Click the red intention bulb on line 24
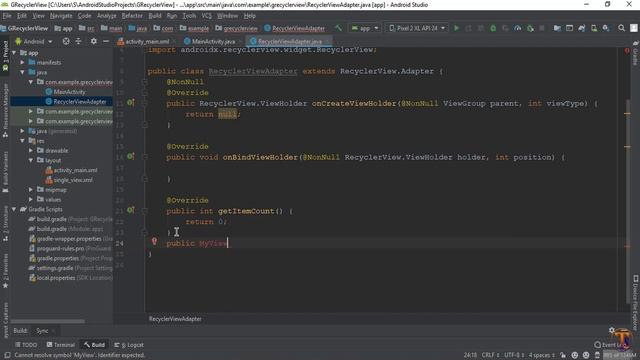Viewport: 640px width, 360px height. pyautogui.click(x=154, y=242)
